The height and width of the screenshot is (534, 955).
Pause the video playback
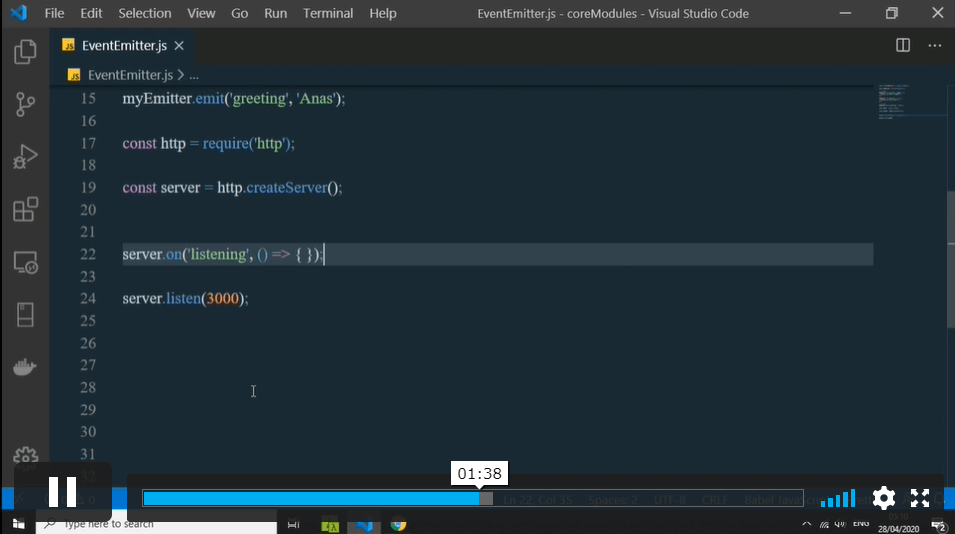click(x=62, y=492)
